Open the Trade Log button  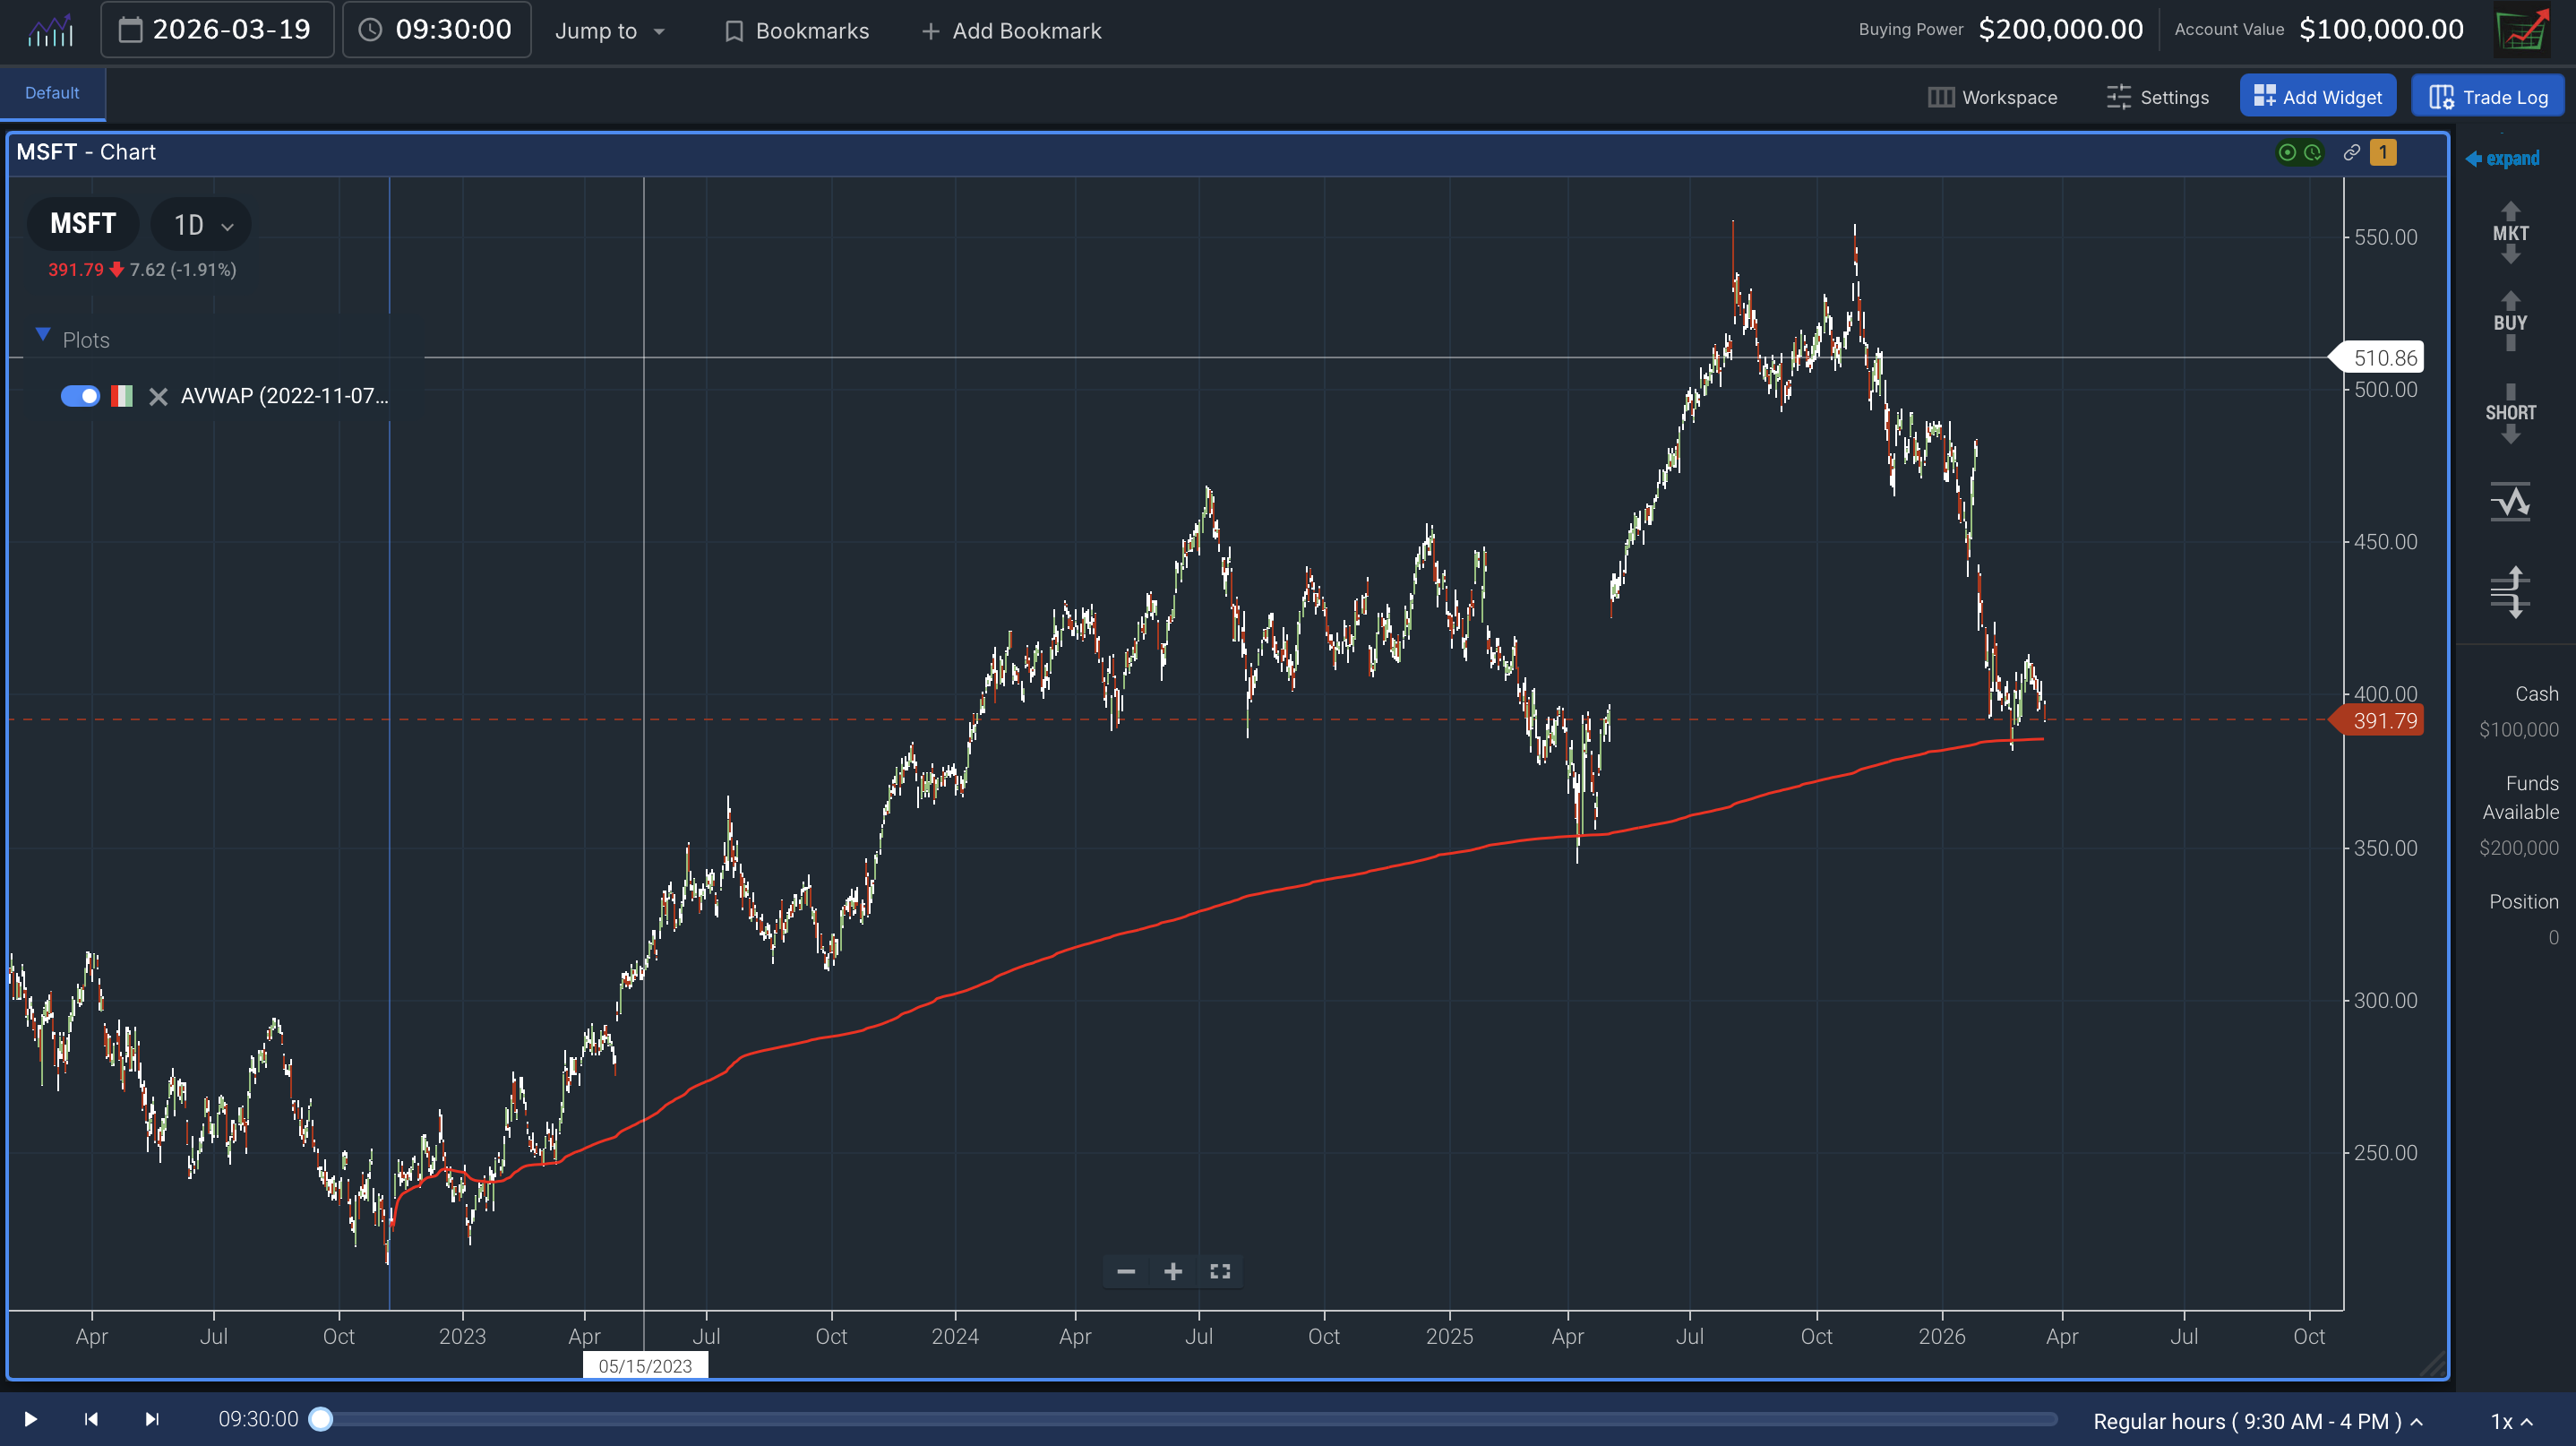pos(2487,97)
